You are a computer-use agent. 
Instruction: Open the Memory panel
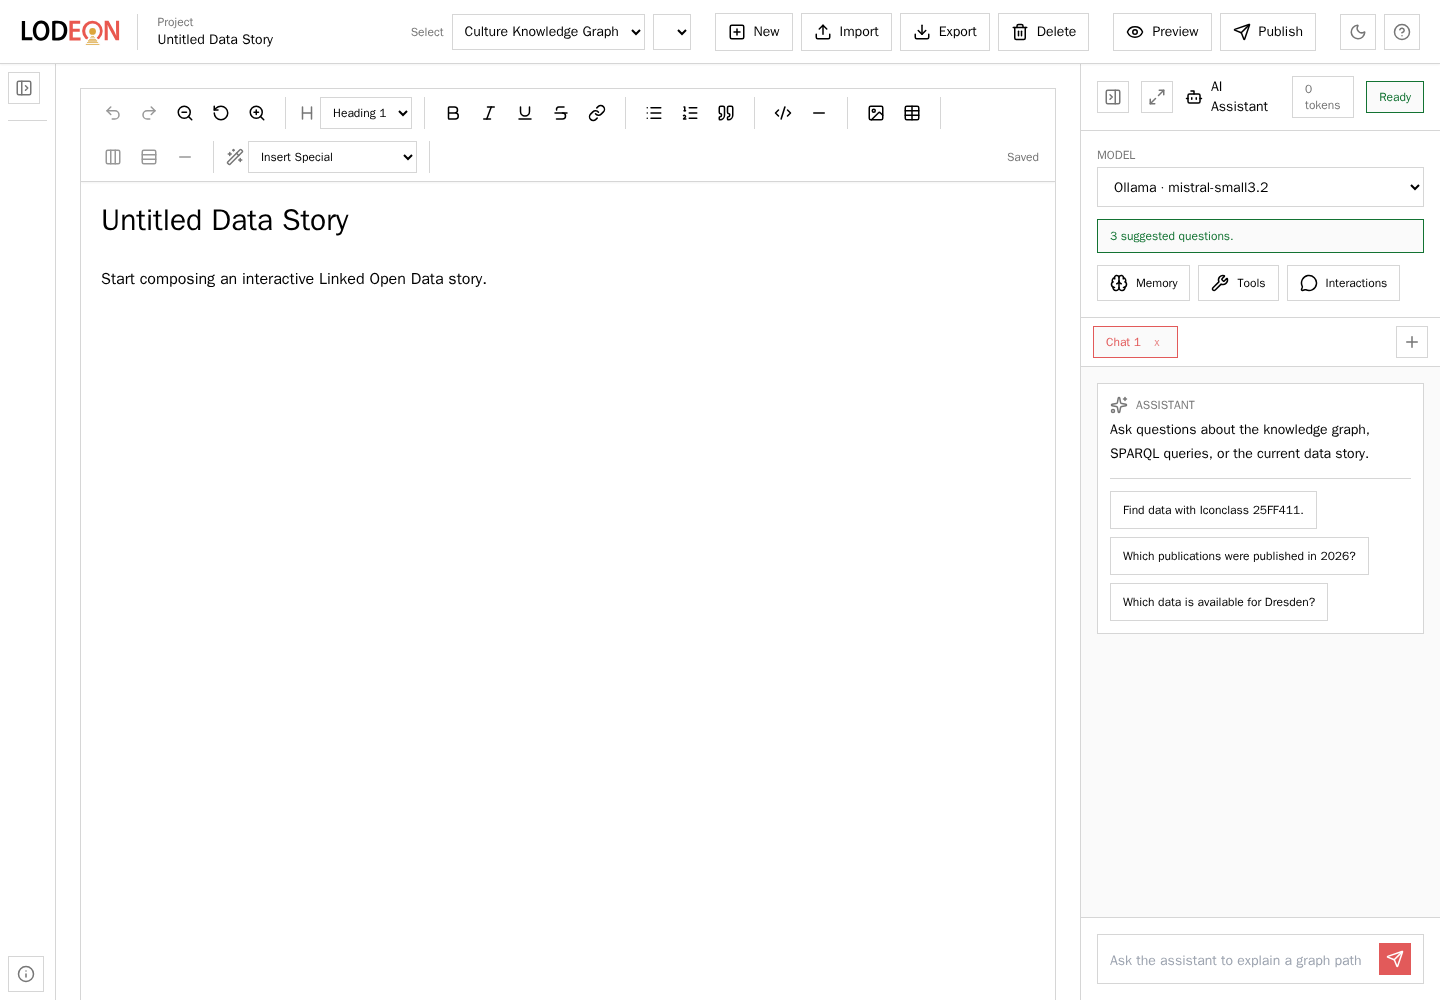pyautogui.click(x=1143, y=283)
